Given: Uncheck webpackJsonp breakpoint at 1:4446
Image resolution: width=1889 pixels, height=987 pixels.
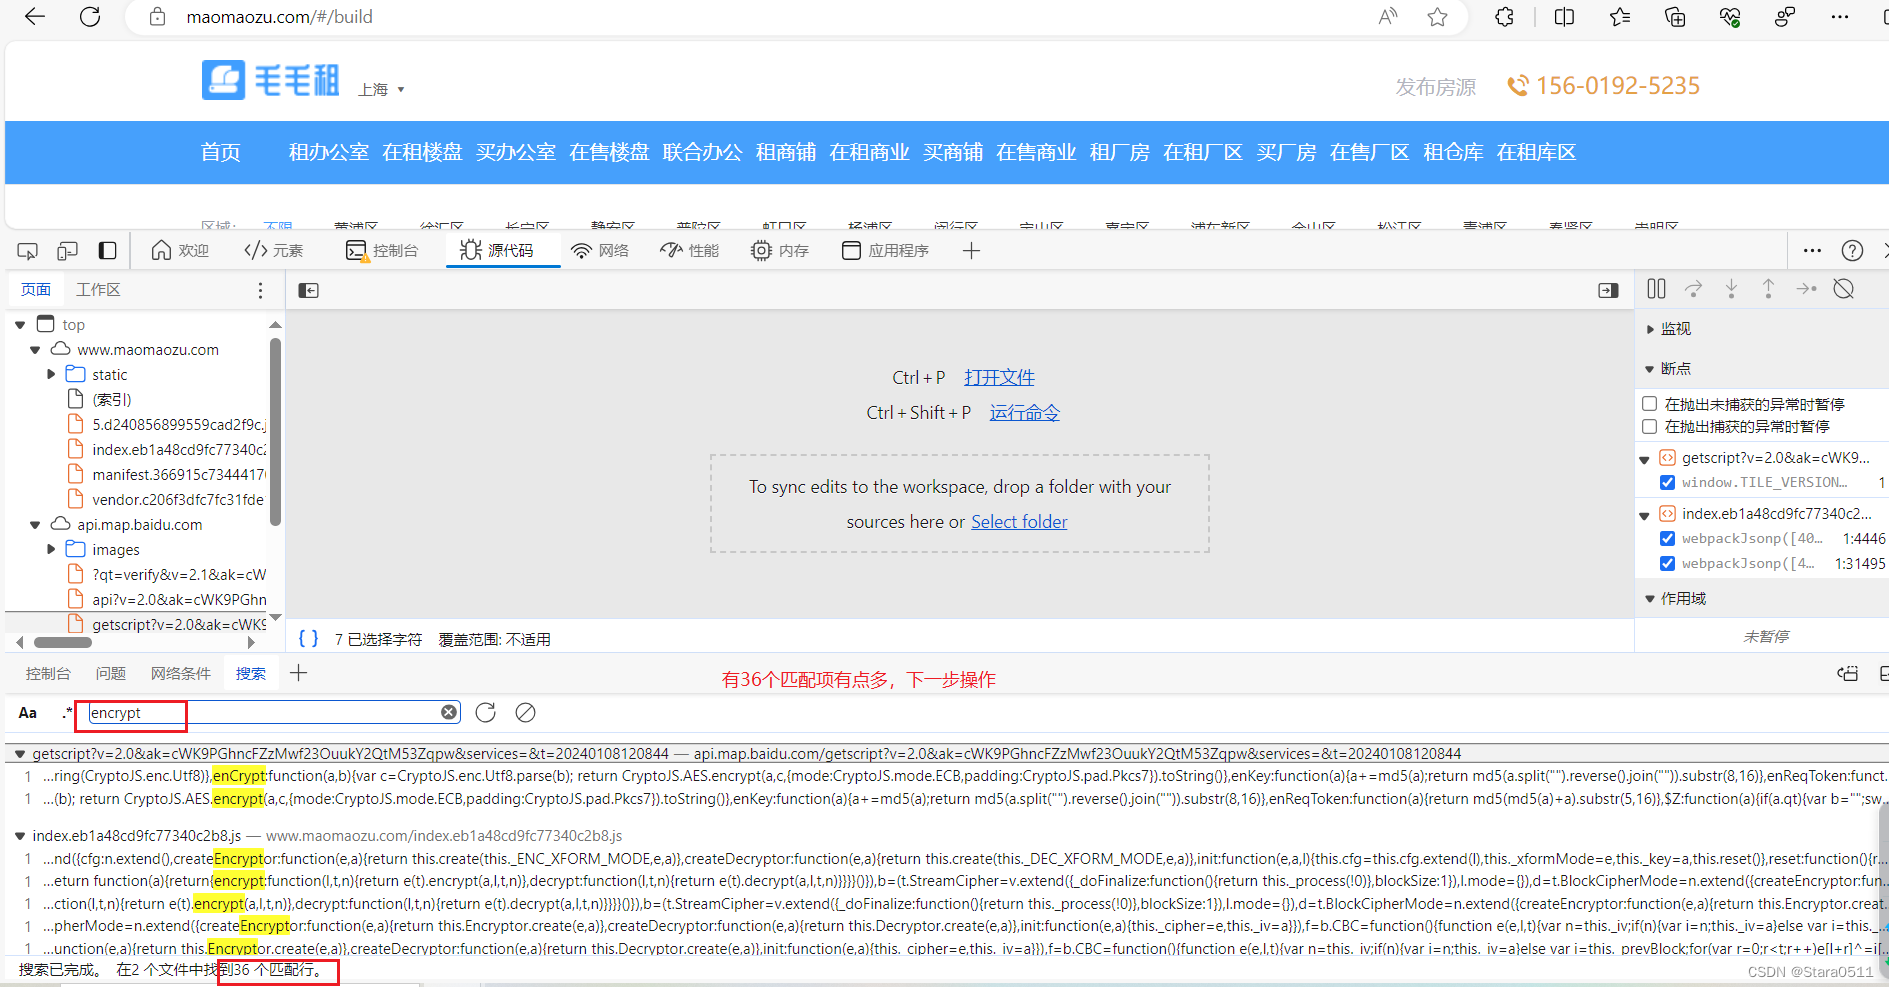Looking at the screenshot, I should [1667, 538].
